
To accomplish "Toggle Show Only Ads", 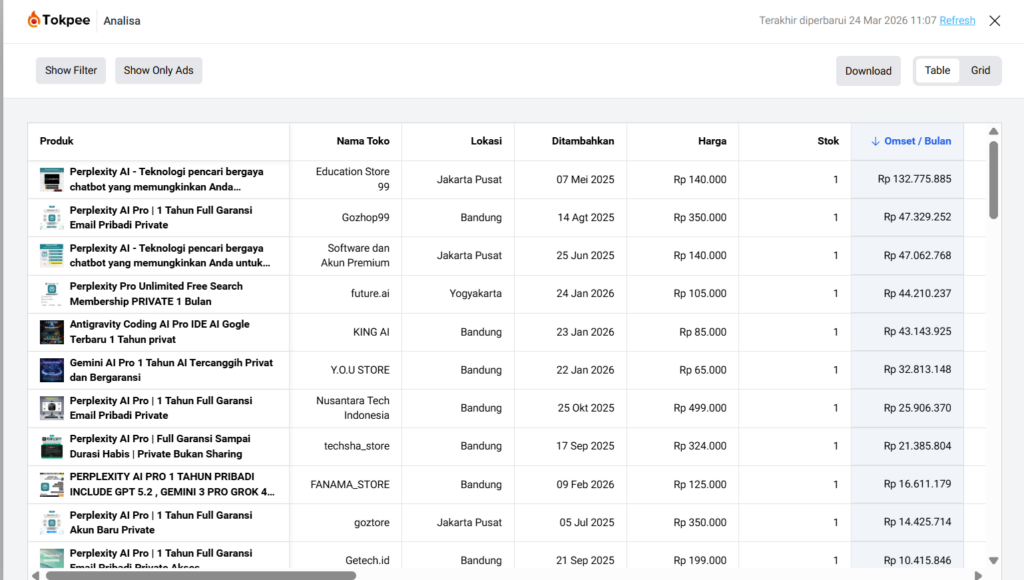I will (x=158, y=71).
